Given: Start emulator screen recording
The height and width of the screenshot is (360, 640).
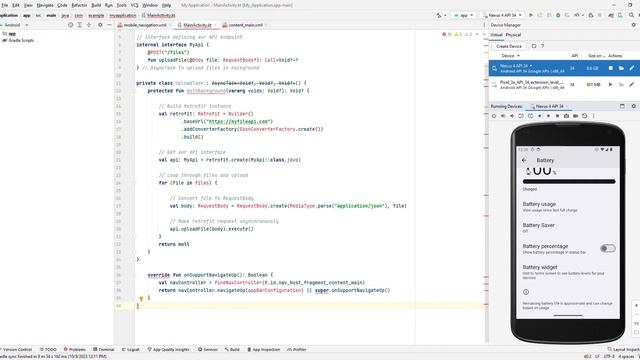Looking at the screenshot, I should pos(575,116).
